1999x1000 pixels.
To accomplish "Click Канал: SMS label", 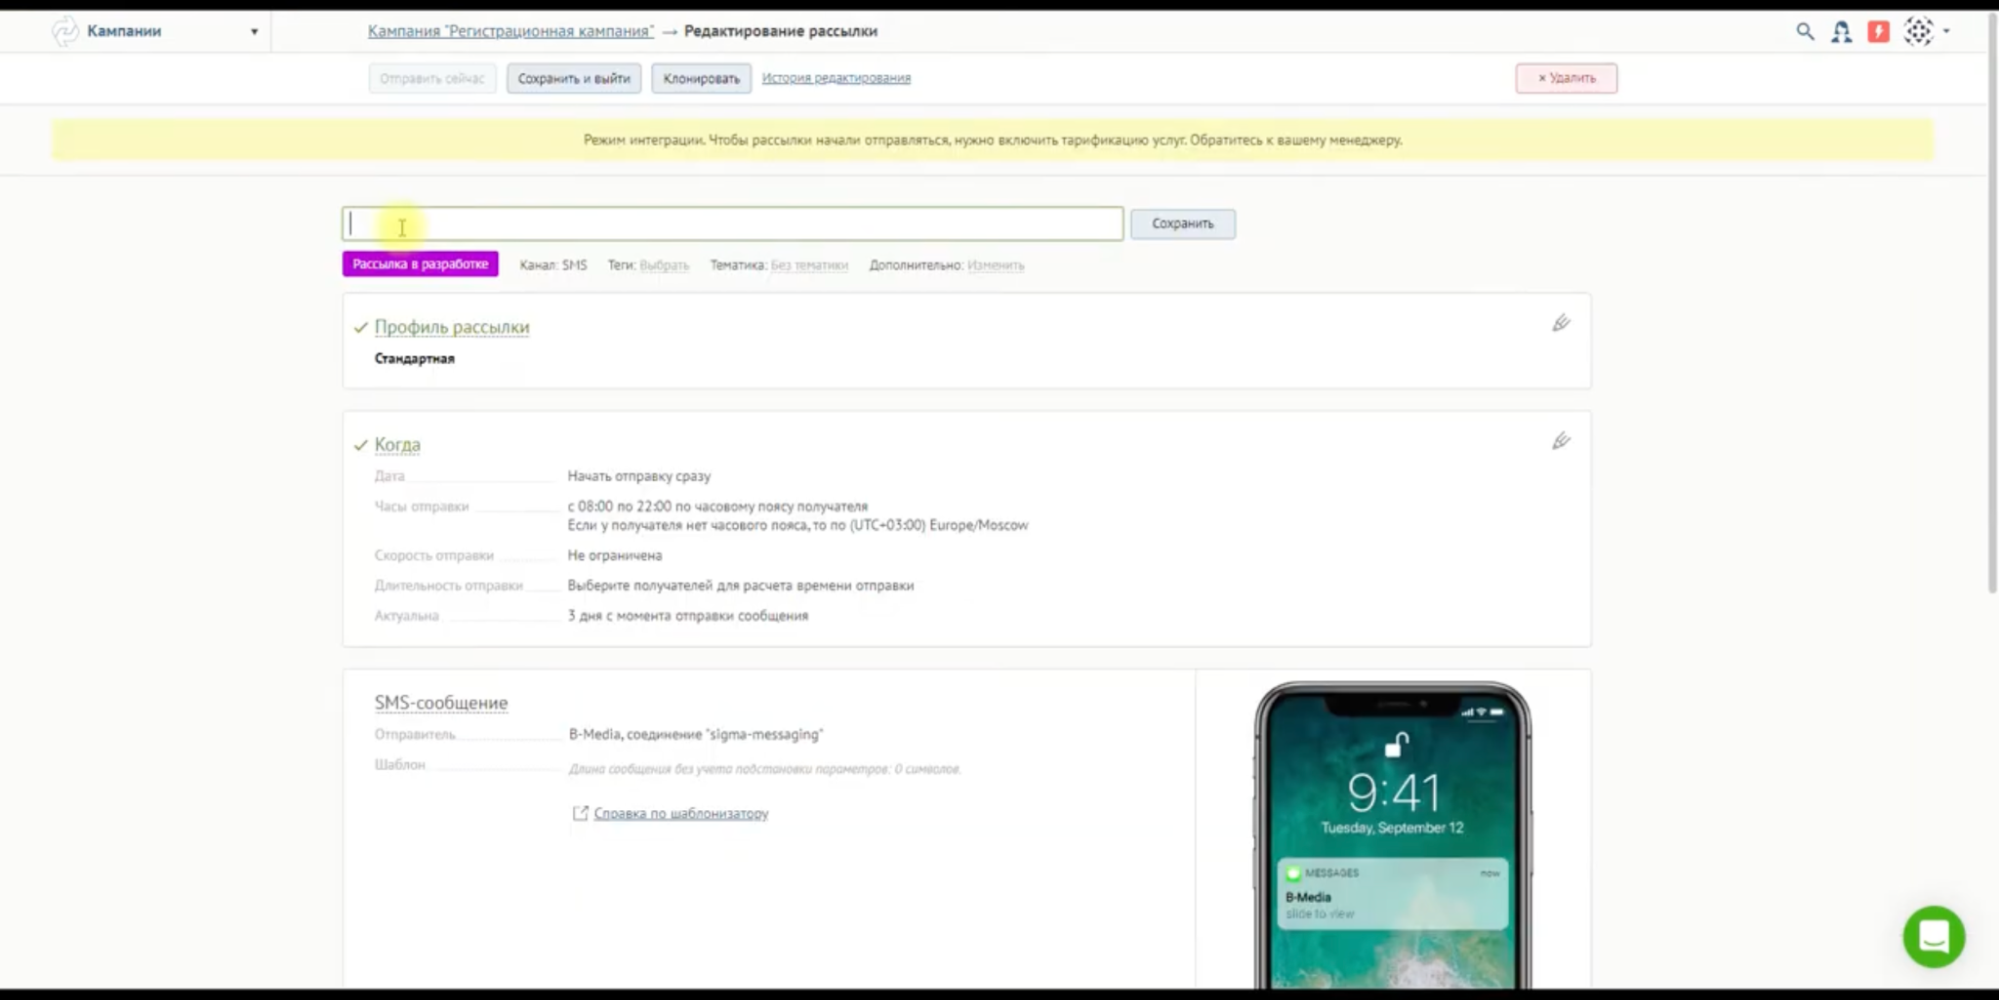I will tap(553, 265).
